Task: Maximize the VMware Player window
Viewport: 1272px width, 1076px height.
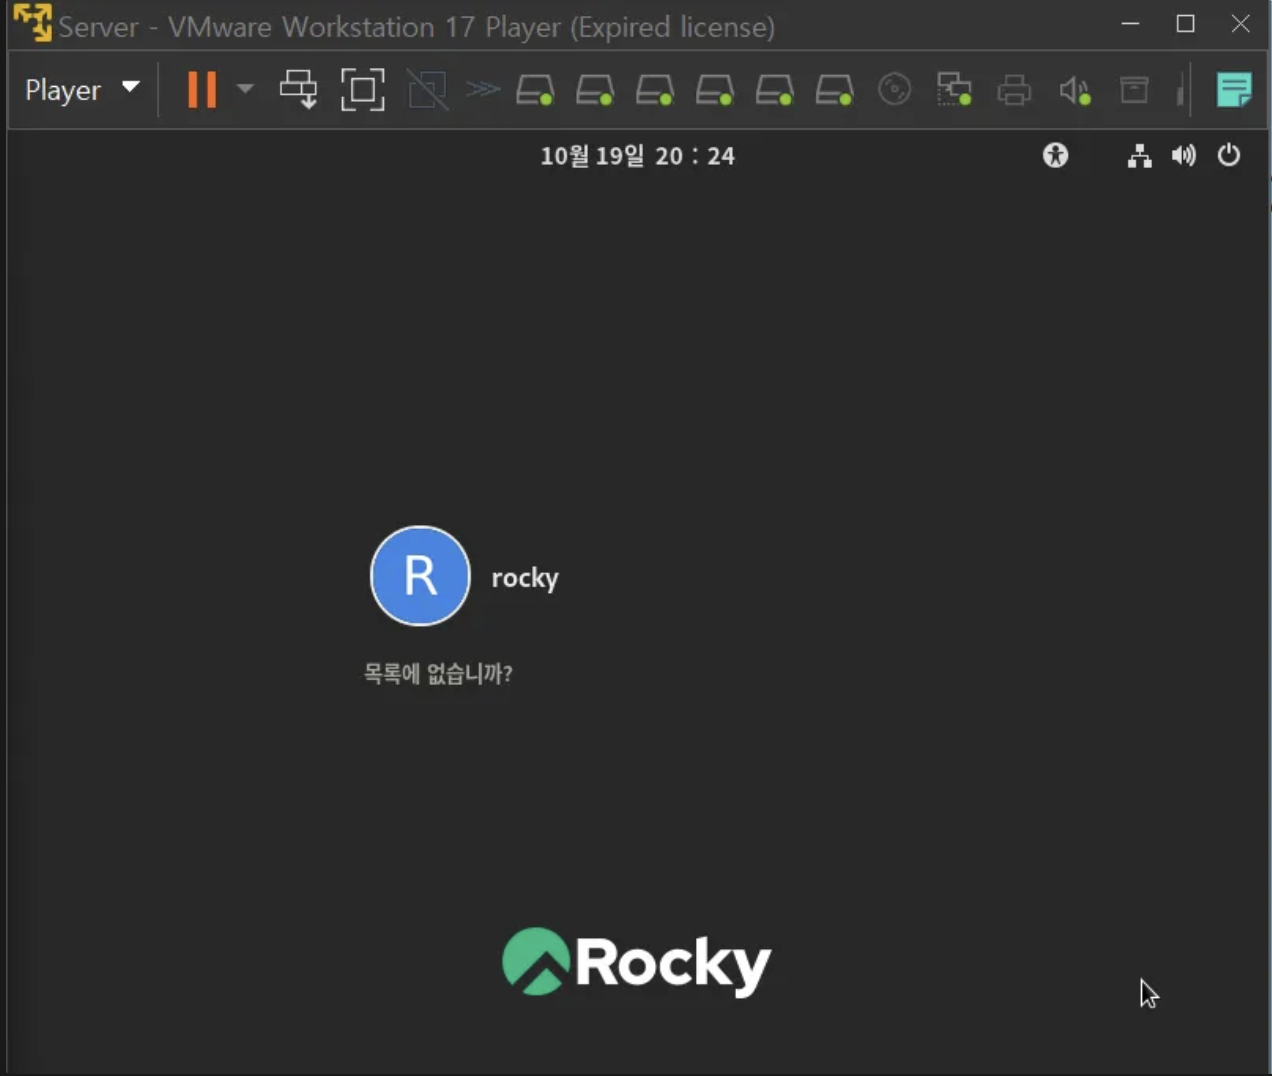Action: pos(1185,23)
